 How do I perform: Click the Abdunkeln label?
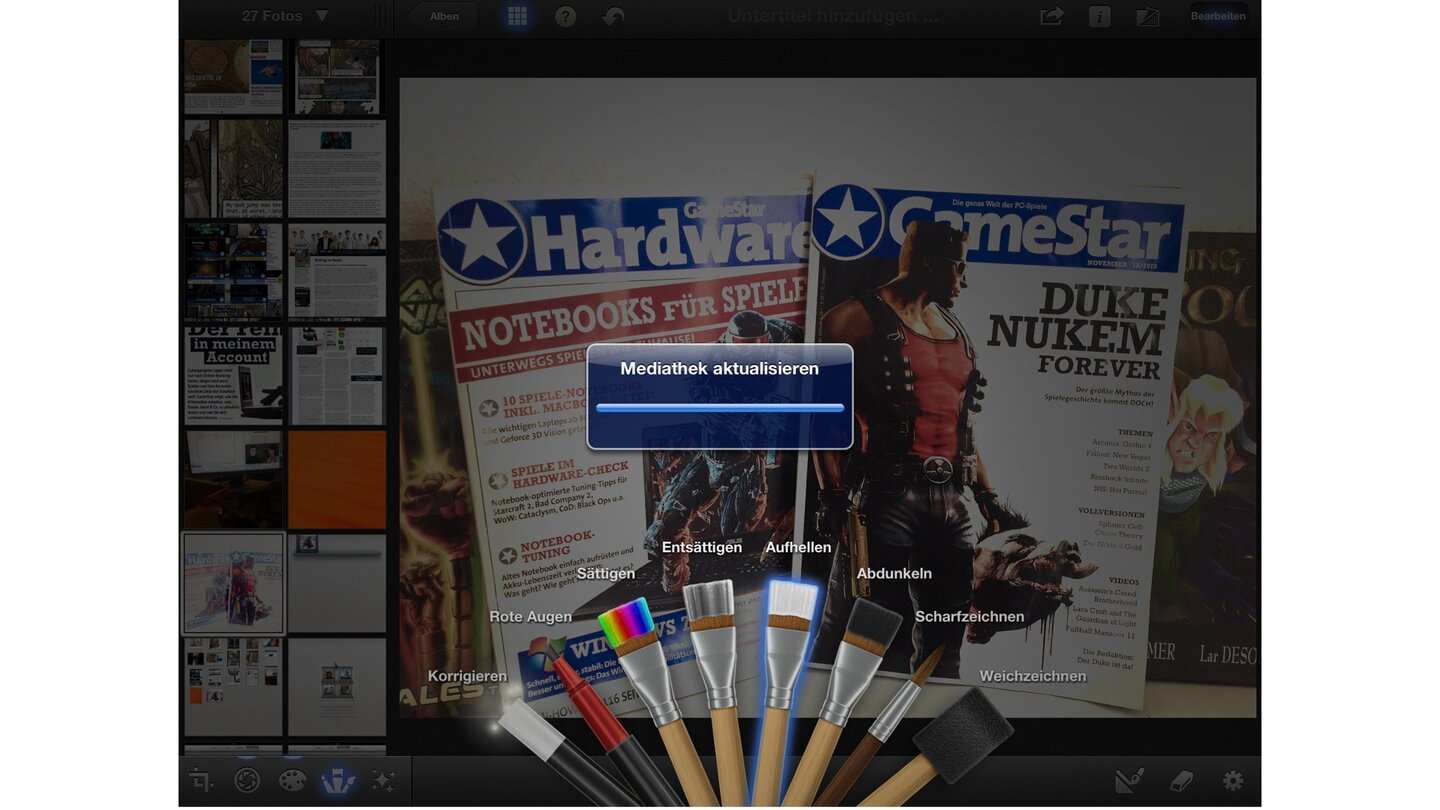tap(894, 574)
